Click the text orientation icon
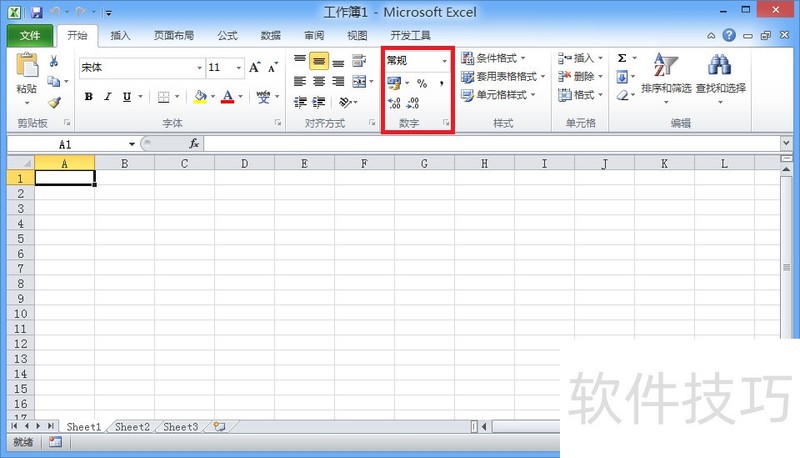This screenshot has height=458, width=800. (x=345, y=102)
